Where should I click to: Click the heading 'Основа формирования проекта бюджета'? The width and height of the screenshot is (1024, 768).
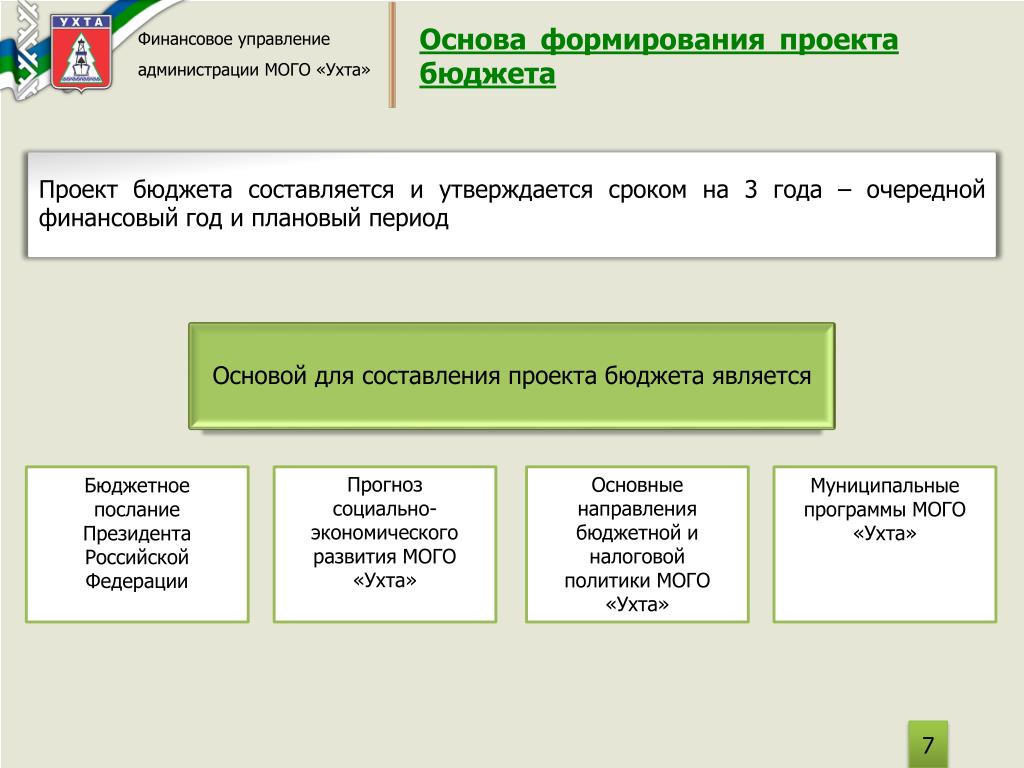pyautogui.click(x=658, y=57)
